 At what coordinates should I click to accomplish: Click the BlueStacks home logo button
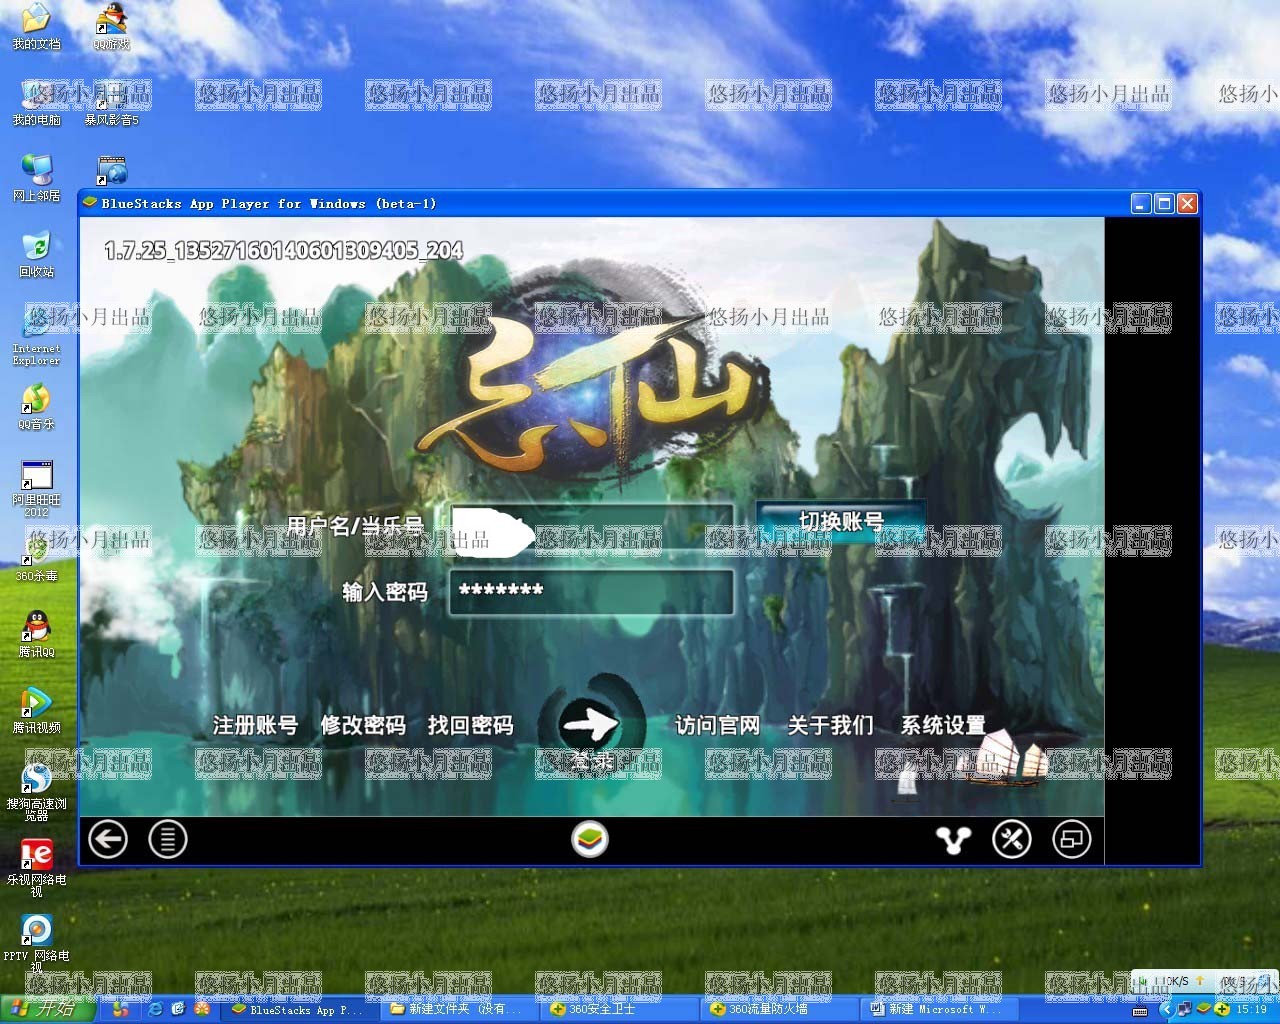click(x=590, y=839)
